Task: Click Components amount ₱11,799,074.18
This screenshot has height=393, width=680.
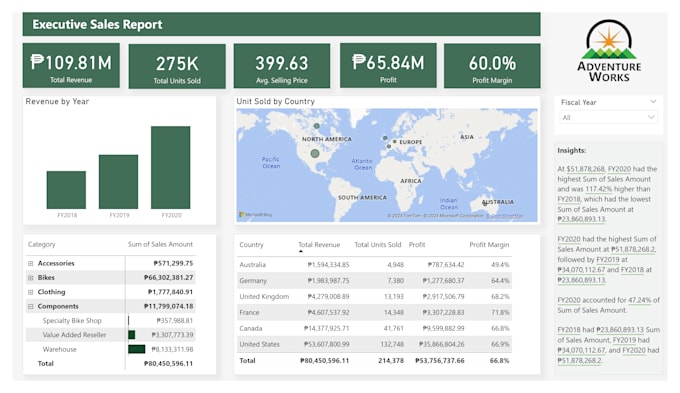Action: click(x=169, y=306)
